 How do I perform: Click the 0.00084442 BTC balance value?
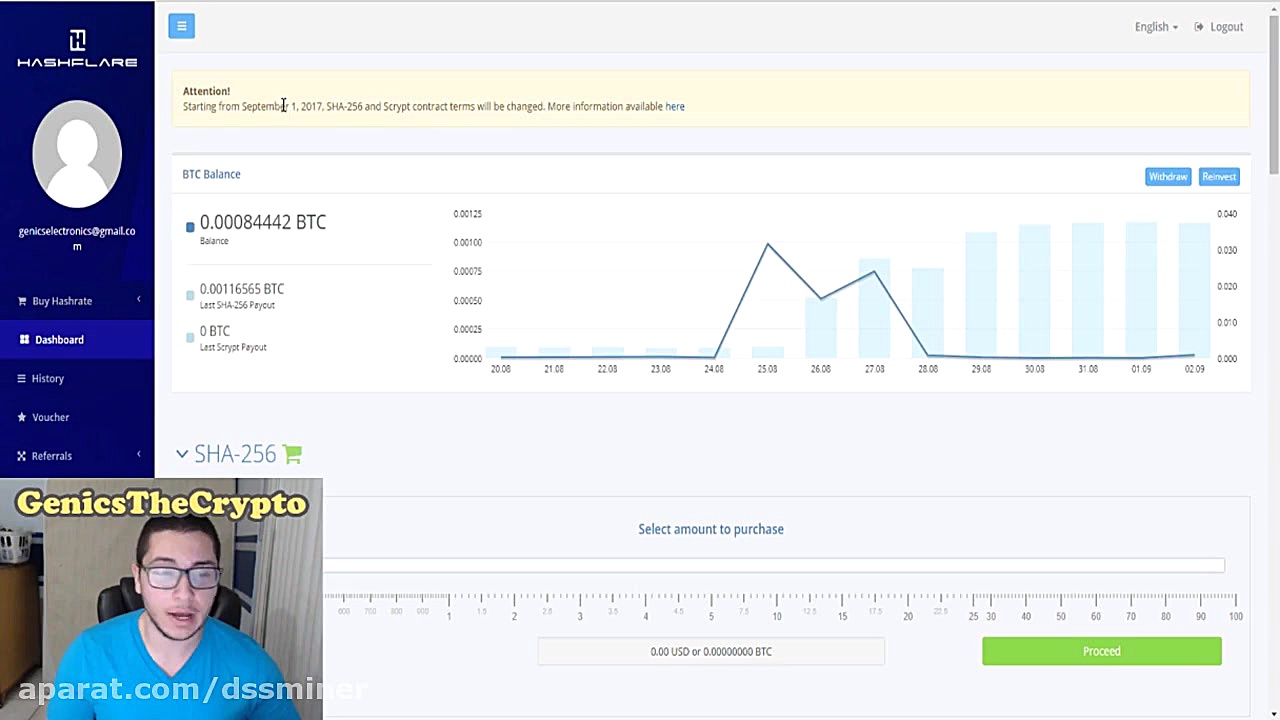tap(263, 222)
